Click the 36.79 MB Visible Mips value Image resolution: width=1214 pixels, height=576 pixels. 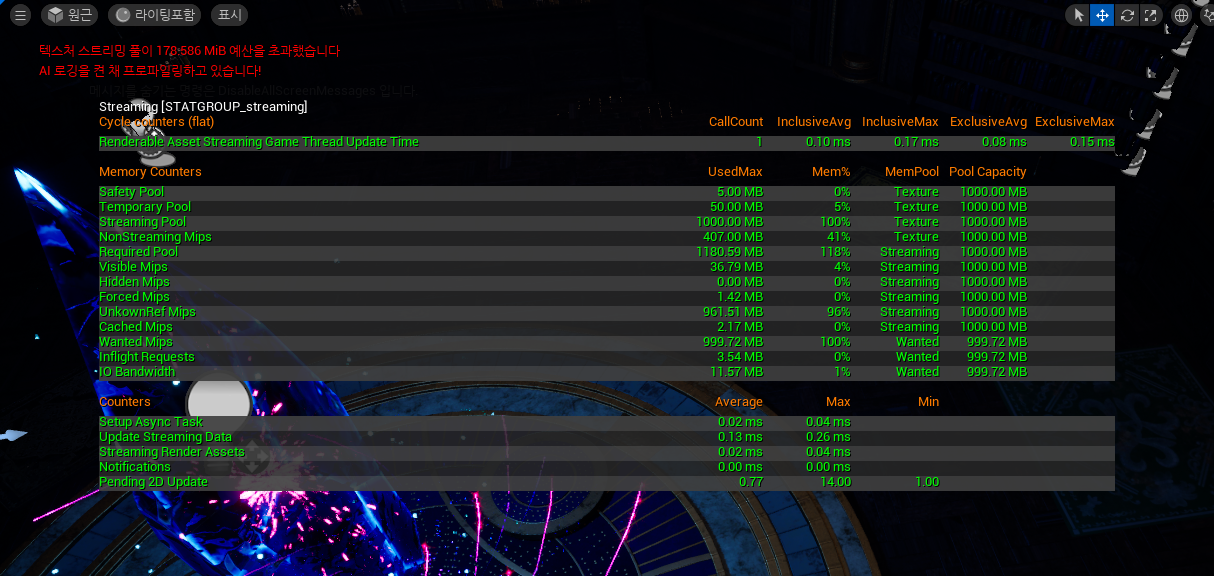point(736,267)
